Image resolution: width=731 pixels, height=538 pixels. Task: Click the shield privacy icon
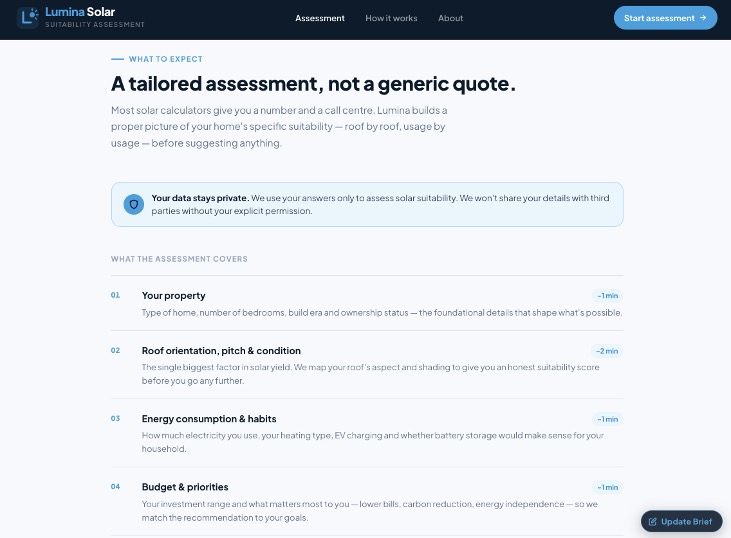pyautogui.click(x=134, y=204)
